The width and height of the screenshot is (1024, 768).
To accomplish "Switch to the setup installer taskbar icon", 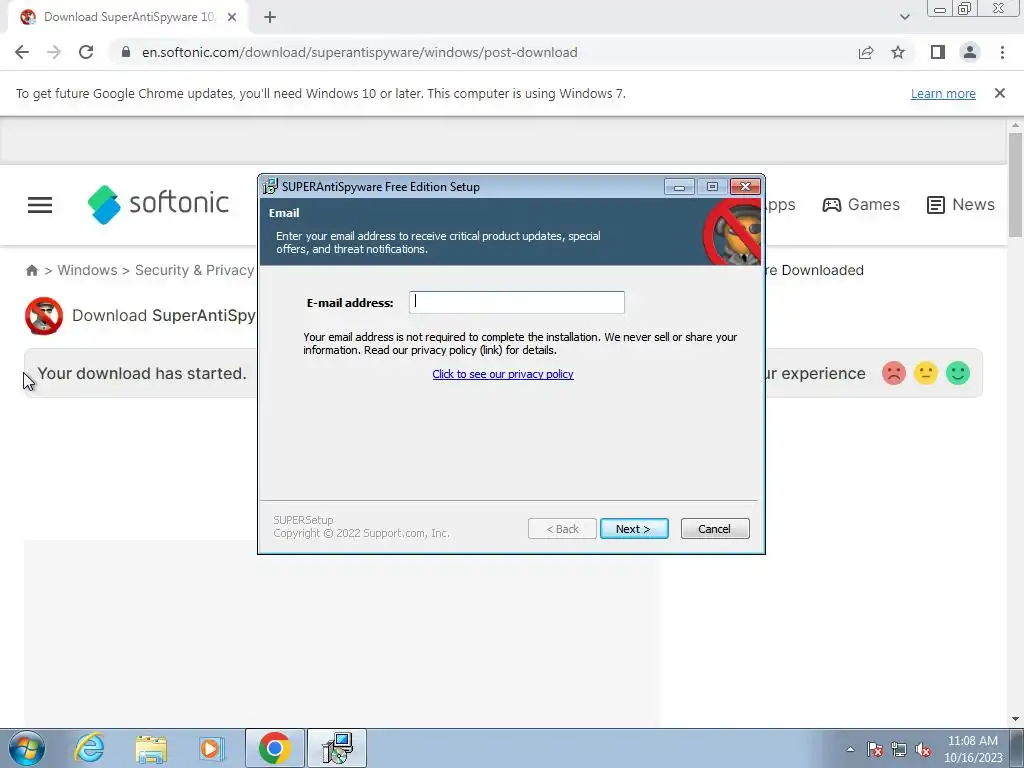I will point(337,748).
